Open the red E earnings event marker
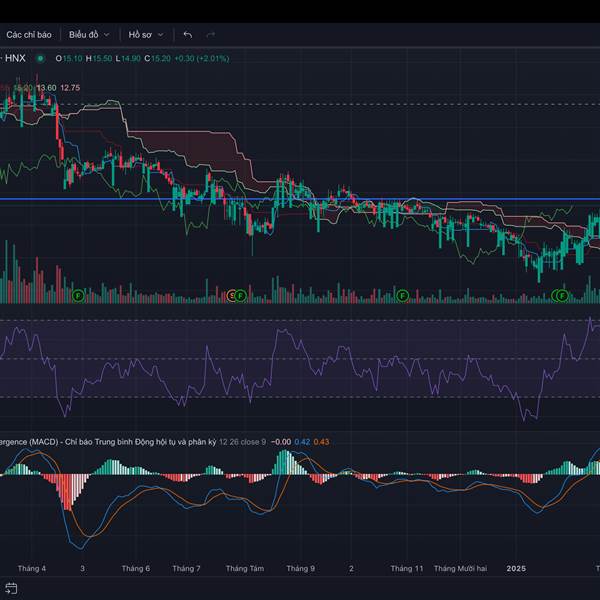The height and width of the screenshot is (600, 600). [232, 295]
